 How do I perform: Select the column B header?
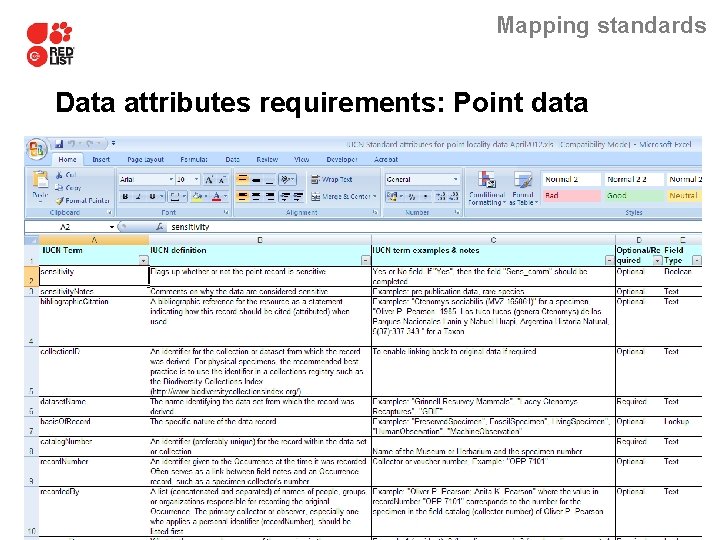point(260,240)
